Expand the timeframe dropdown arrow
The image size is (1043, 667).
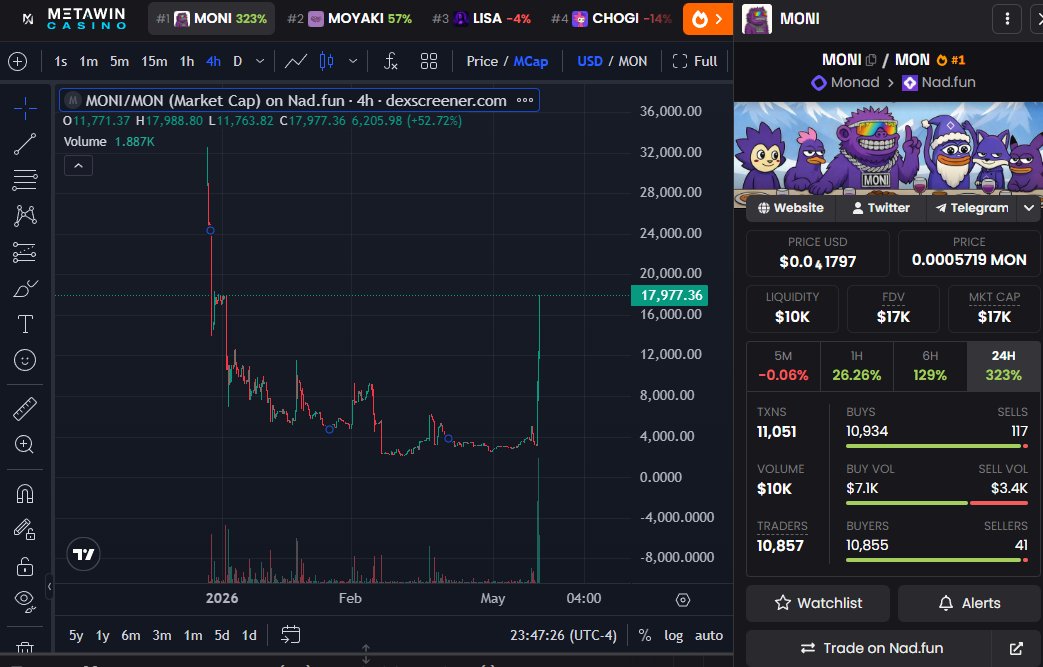[x=260, y=61]
